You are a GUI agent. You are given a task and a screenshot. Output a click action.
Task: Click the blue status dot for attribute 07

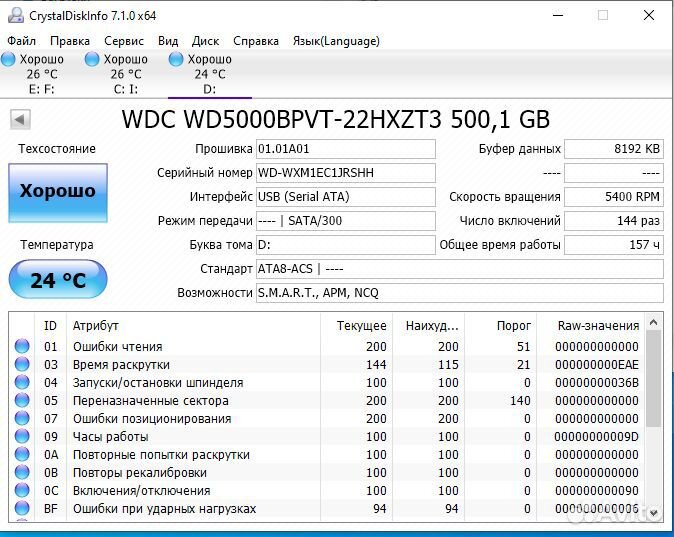coord(22,418)
